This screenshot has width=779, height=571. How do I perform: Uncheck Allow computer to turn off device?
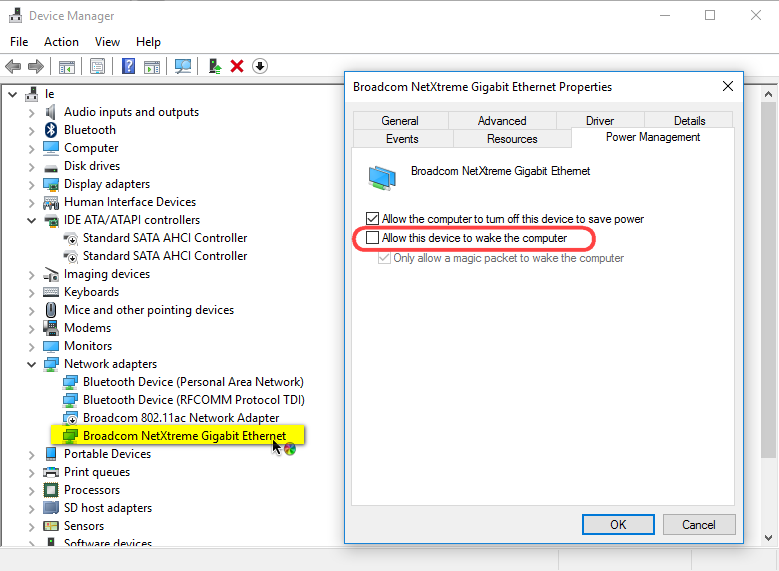tap(373, 219)
